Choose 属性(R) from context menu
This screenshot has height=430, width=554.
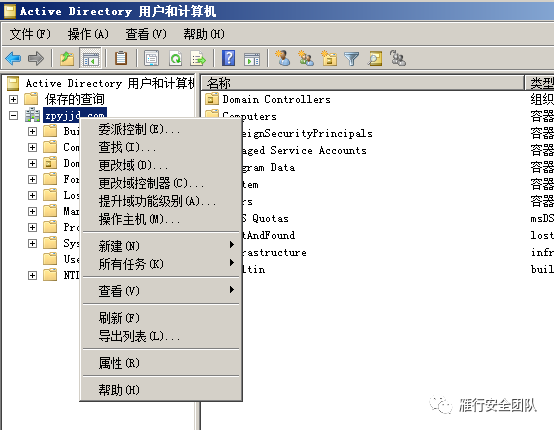click(x=161, y=363)
